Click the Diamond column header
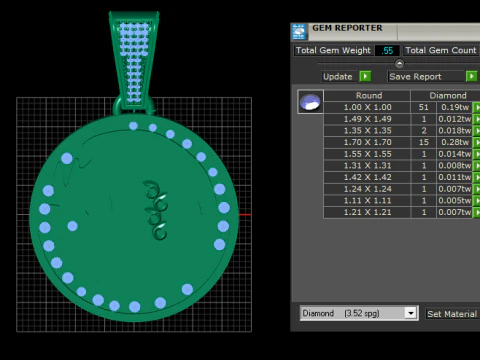 (x=446, y=96)
